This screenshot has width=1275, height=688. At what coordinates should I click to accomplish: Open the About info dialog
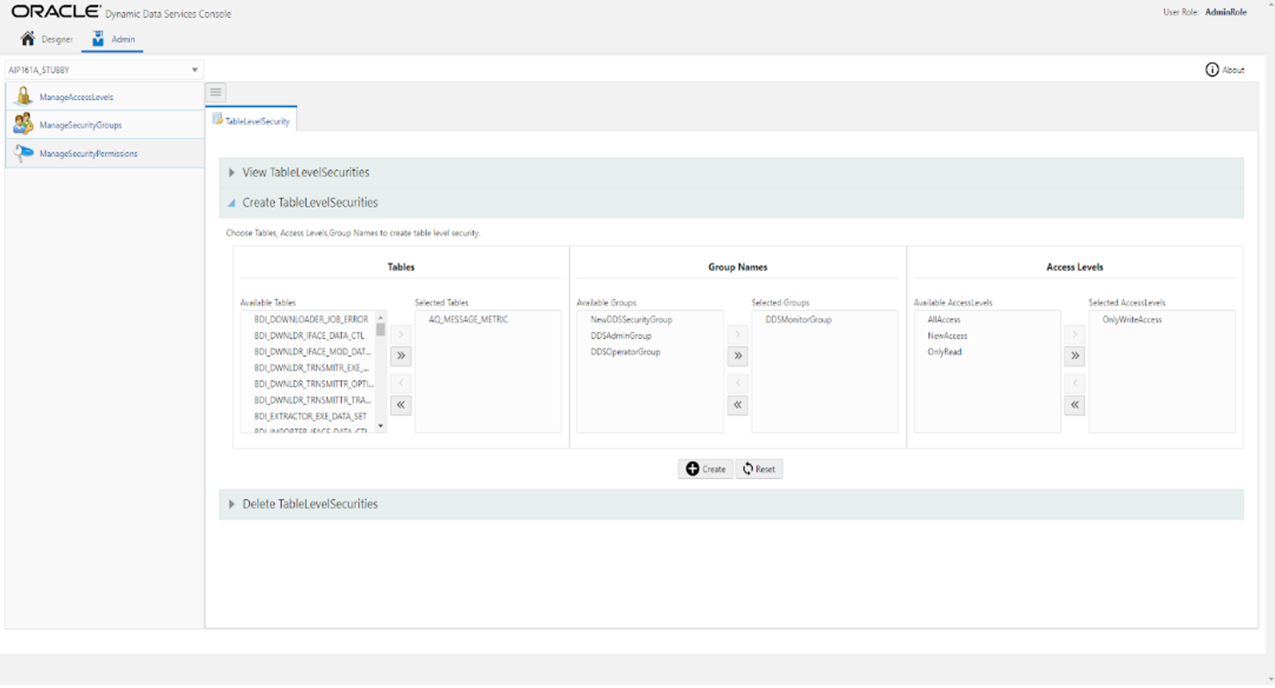(1225, 69)
